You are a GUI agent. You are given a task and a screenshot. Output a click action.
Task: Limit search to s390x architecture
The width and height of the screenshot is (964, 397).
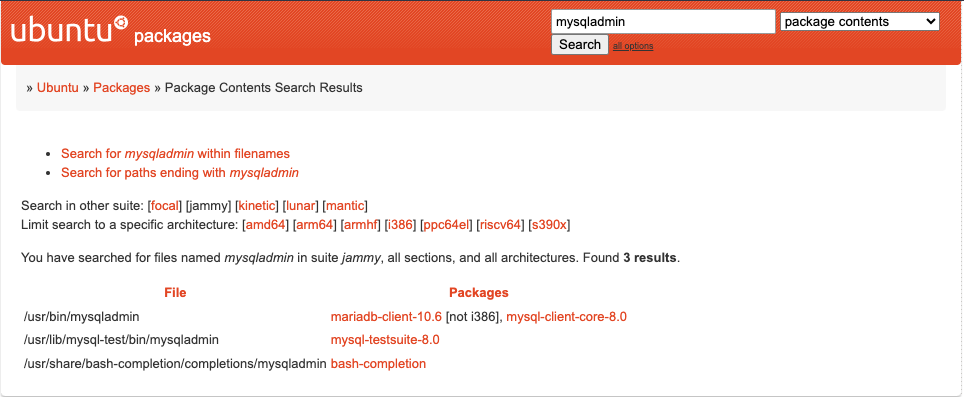(x=550, y=225)
